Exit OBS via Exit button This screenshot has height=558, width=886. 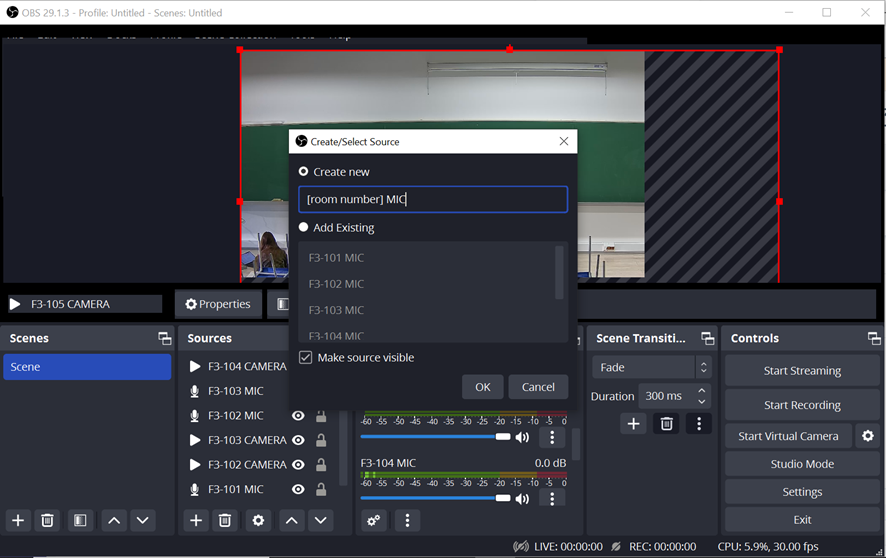802,520
